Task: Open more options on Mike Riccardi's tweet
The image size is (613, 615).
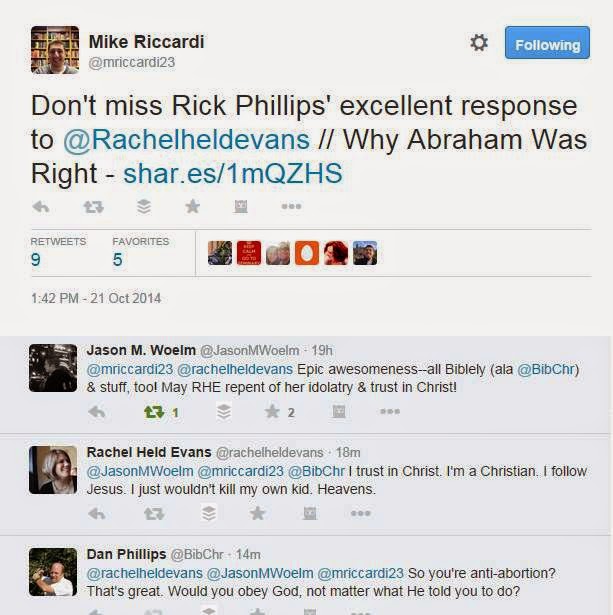Action: point(291,206)
